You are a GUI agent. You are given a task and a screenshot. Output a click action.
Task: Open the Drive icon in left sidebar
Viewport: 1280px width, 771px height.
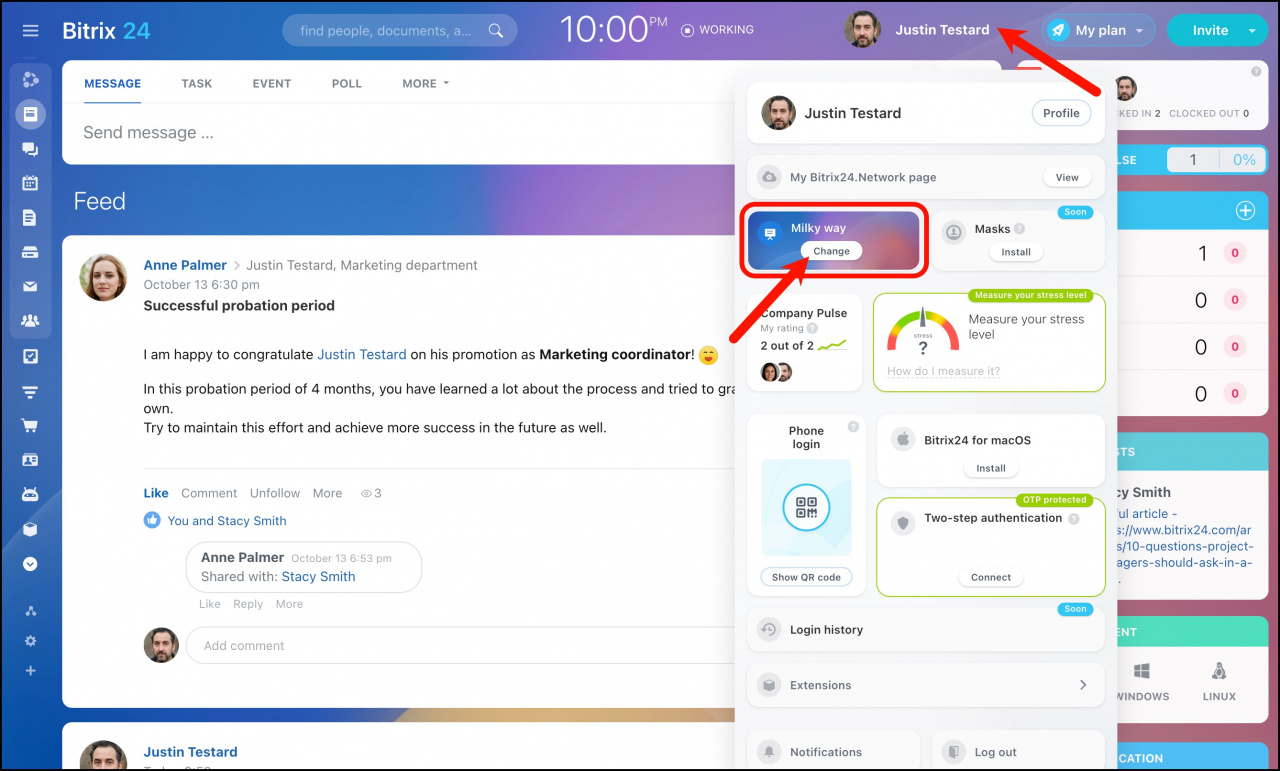(30, 252)
